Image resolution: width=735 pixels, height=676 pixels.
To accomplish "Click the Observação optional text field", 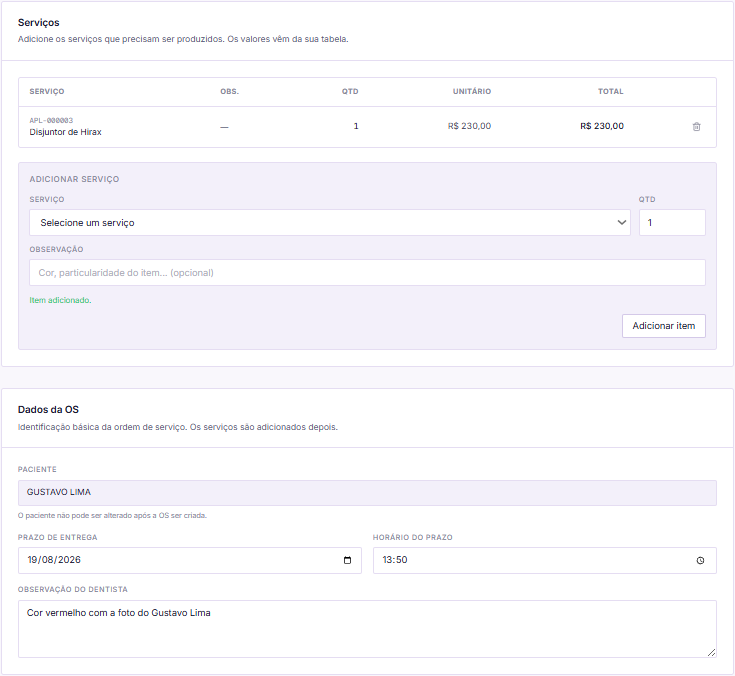I will 367,272.
